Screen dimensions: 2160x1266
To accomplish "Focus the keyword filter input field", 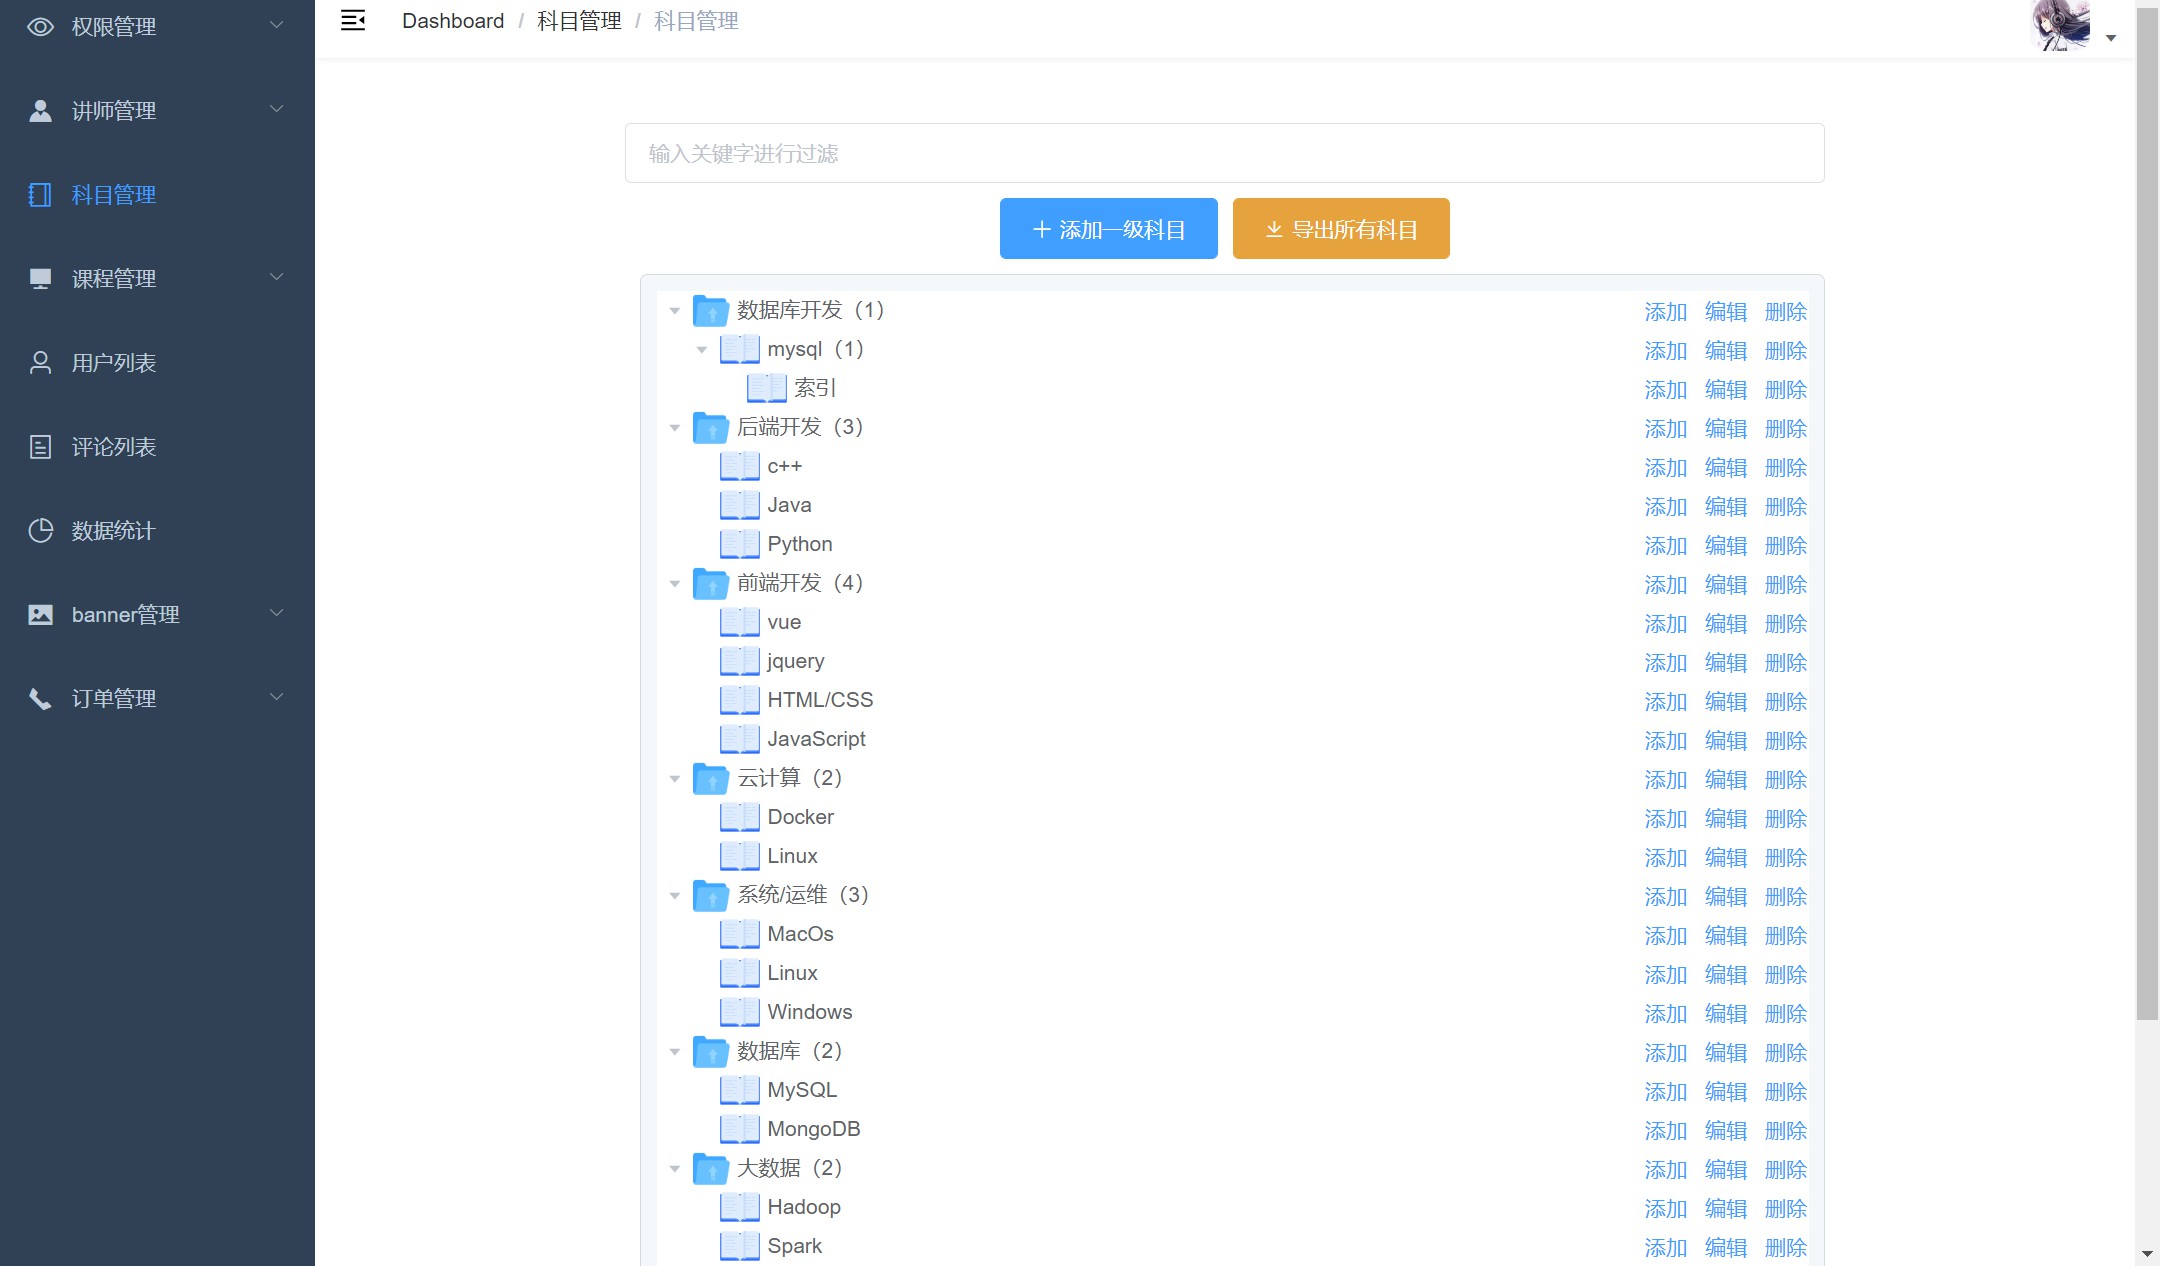I will 1224,153.
